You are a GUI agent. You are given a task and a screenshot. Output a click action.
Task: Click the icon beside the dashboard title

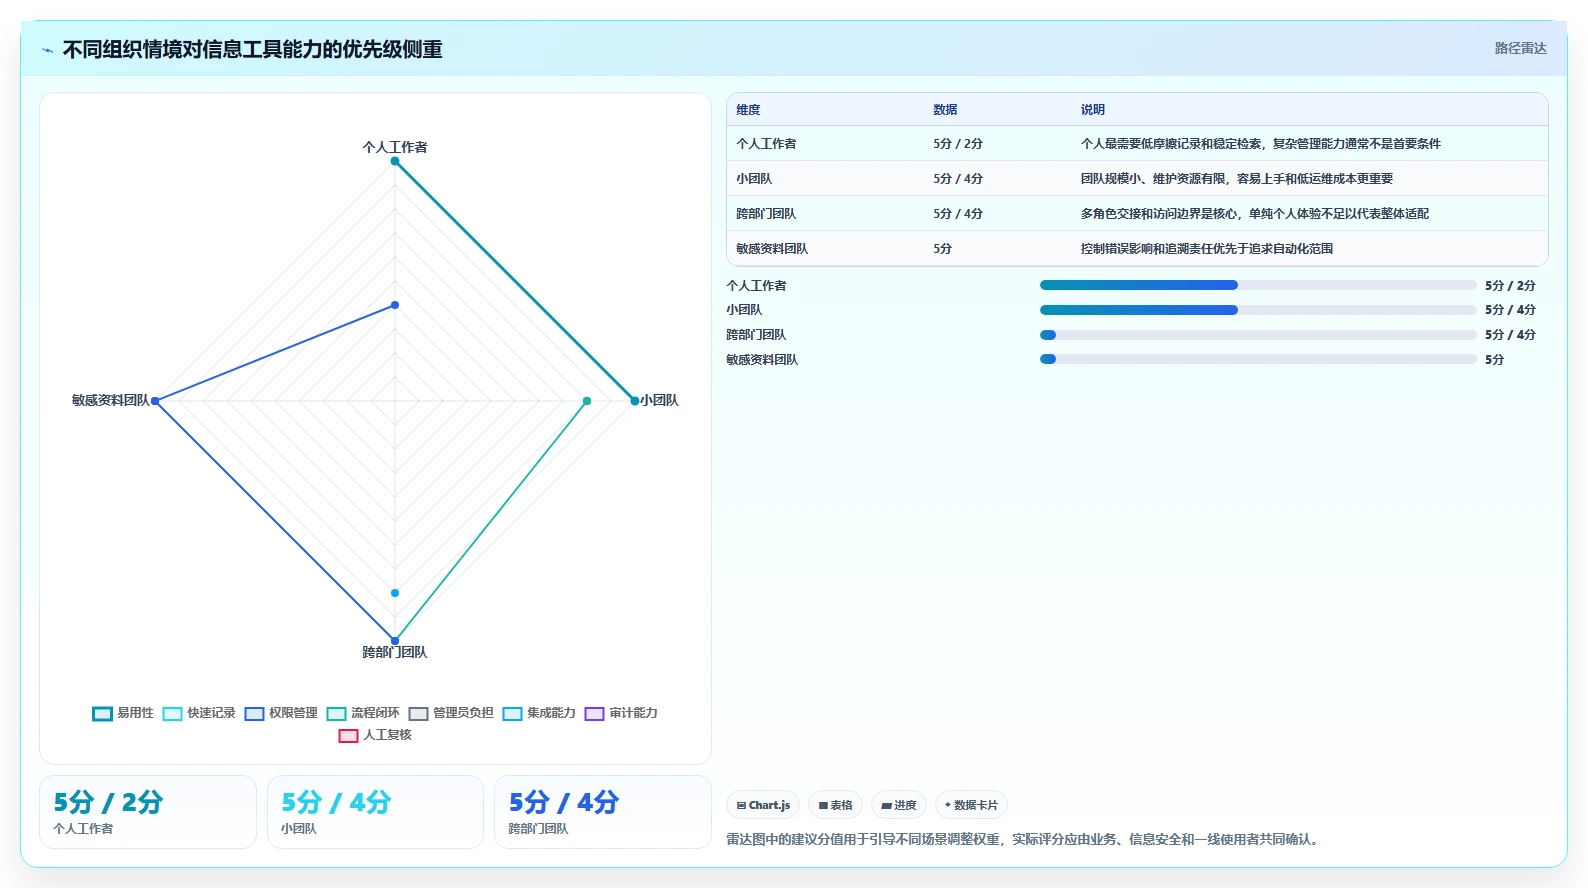tap(47, 50)
